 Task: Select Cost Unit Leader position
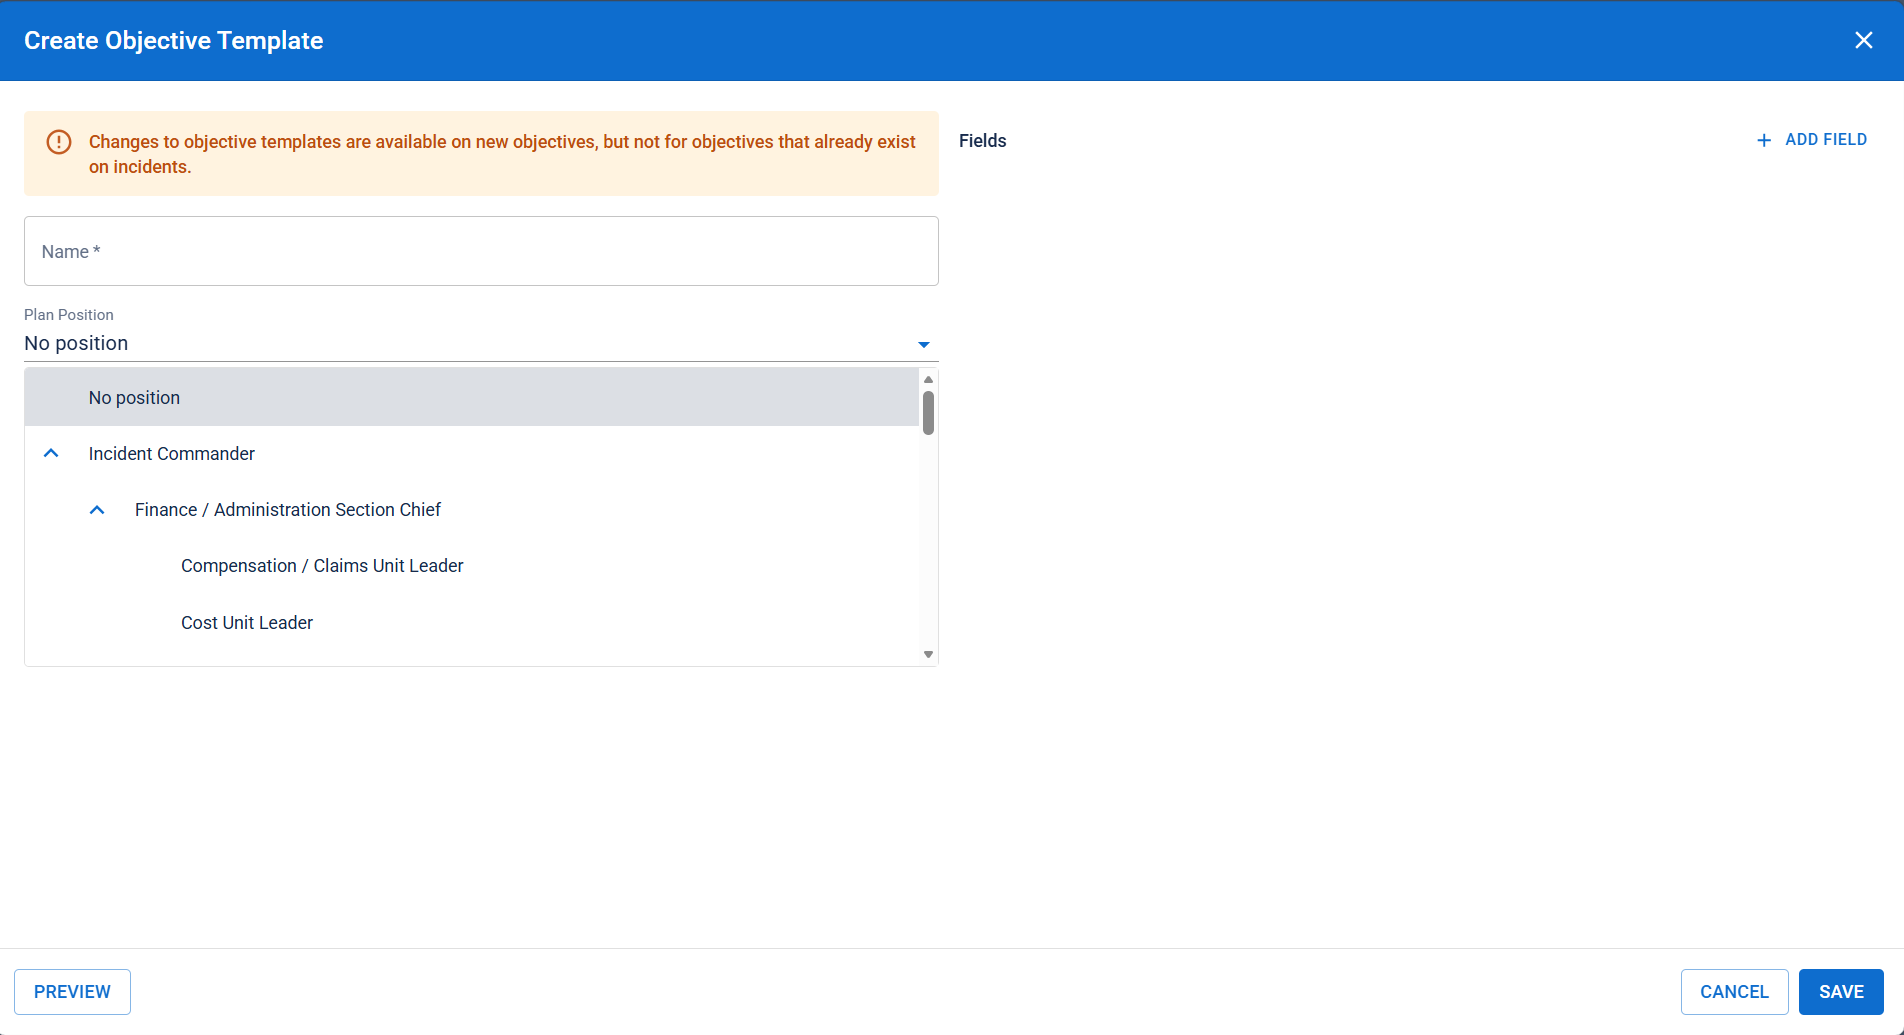click(247, 623)
